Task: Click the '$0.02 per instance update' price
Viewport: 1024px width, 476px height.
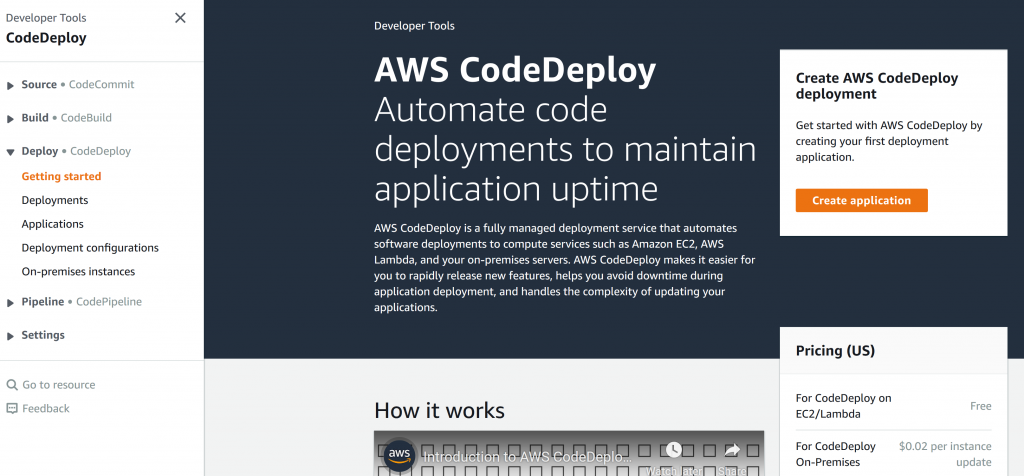Action: (x=945, y=454)
